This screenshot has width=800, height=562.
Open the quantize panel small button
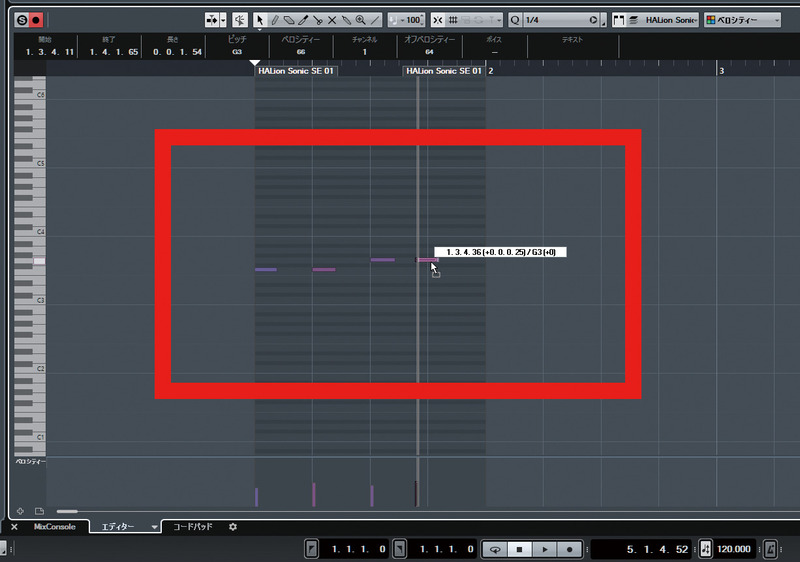coord(604,21)
